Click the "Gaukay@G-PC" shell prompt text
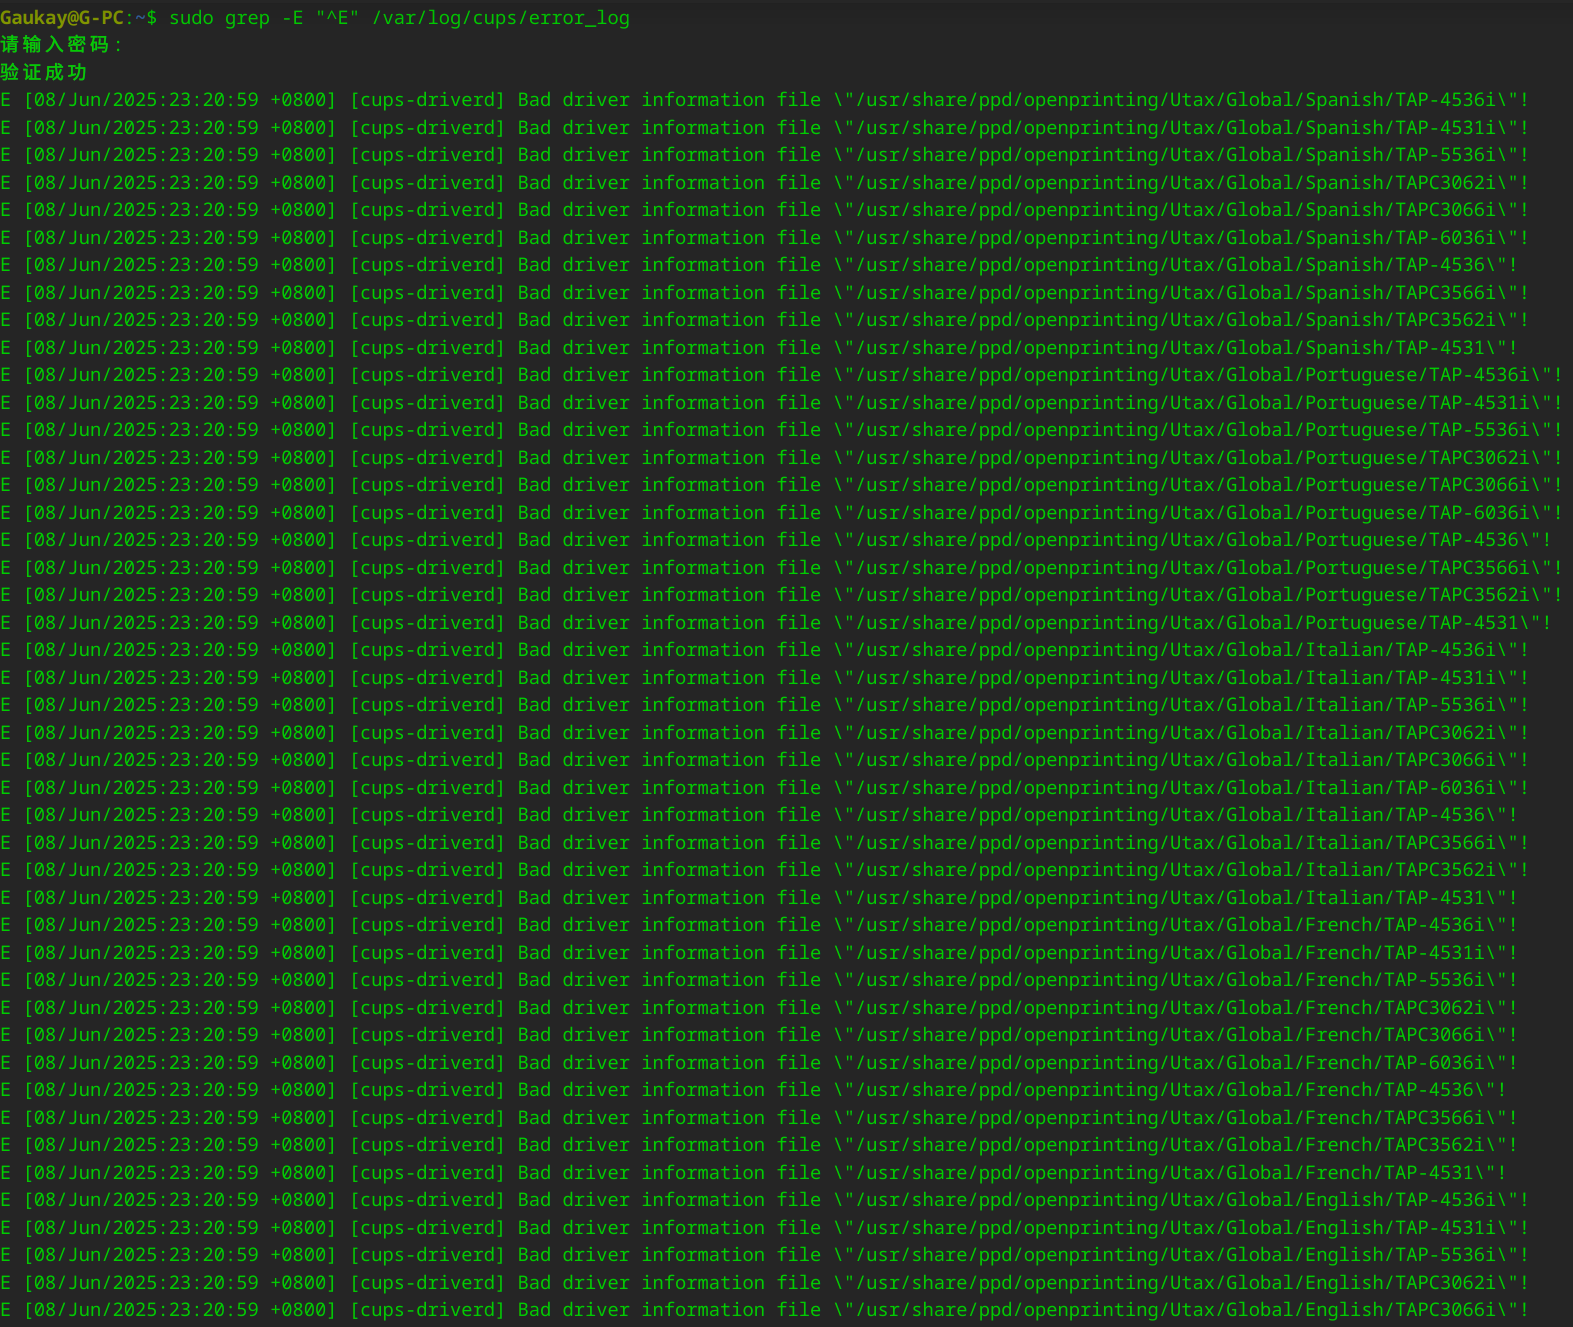Image resolution: width=1573 pixels, height=1327 pixels. pyautogui.click(x=62, y=18)
